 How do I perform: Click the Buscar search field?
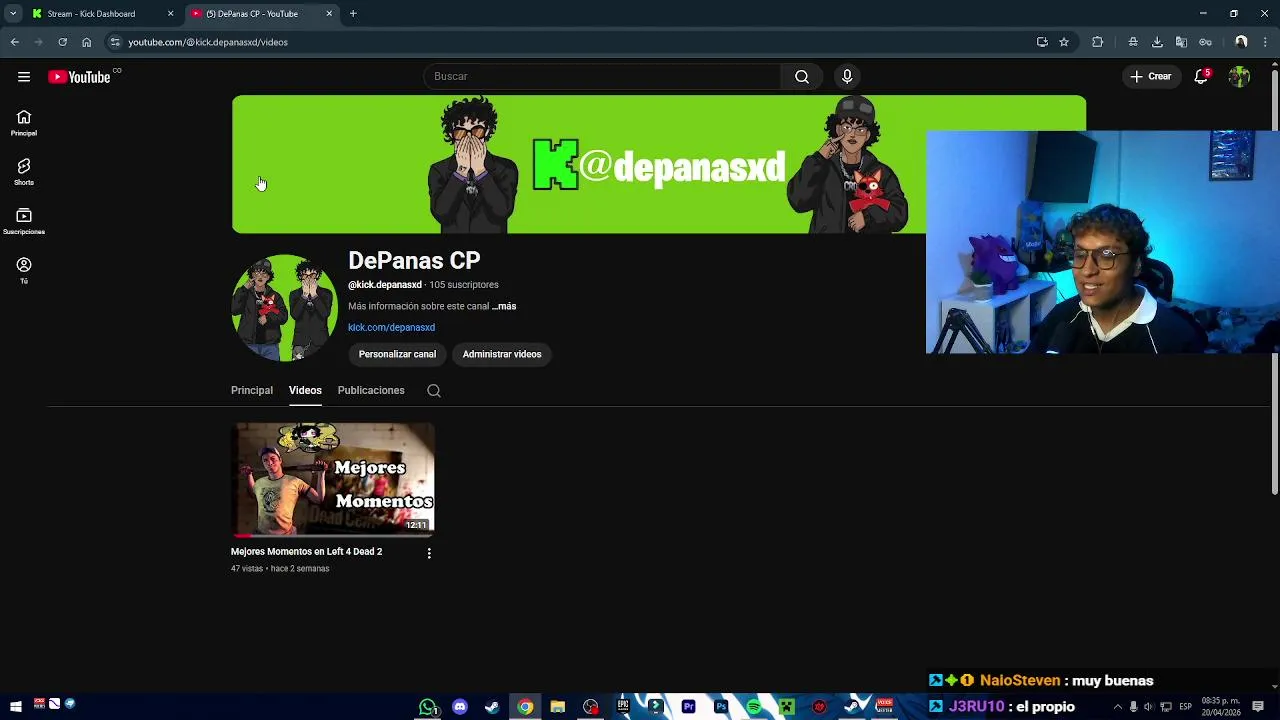[602, 77]
